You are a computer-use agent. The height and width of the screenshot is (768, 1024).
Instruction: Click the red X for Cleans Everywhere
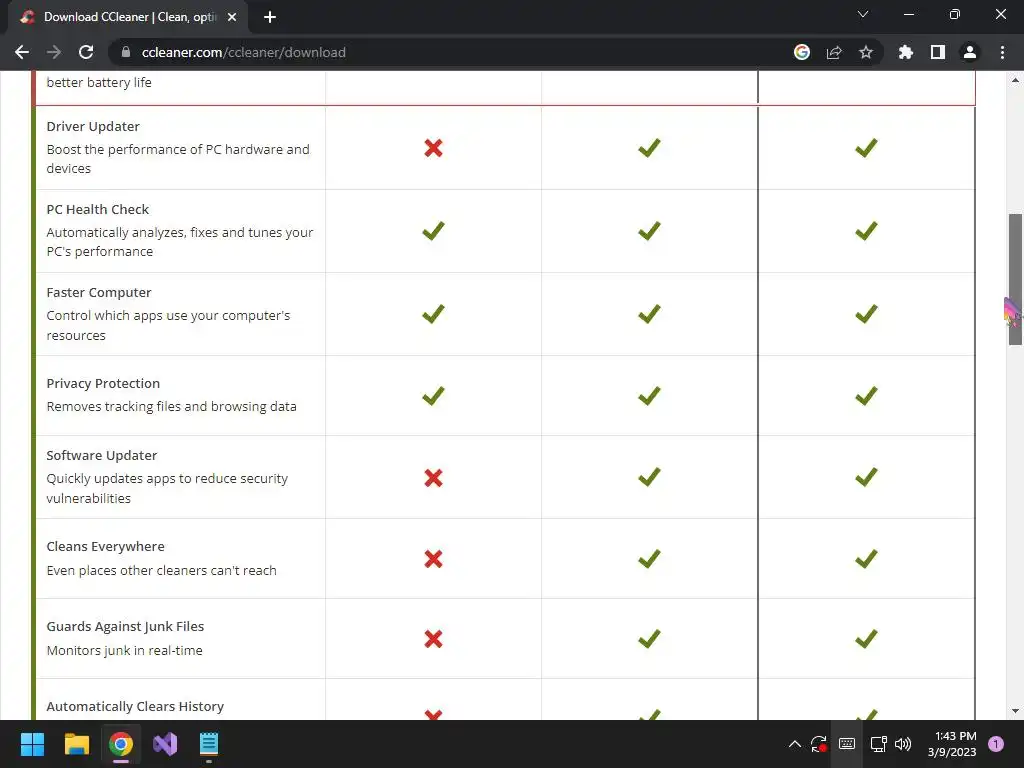click(x=434, y=559)
